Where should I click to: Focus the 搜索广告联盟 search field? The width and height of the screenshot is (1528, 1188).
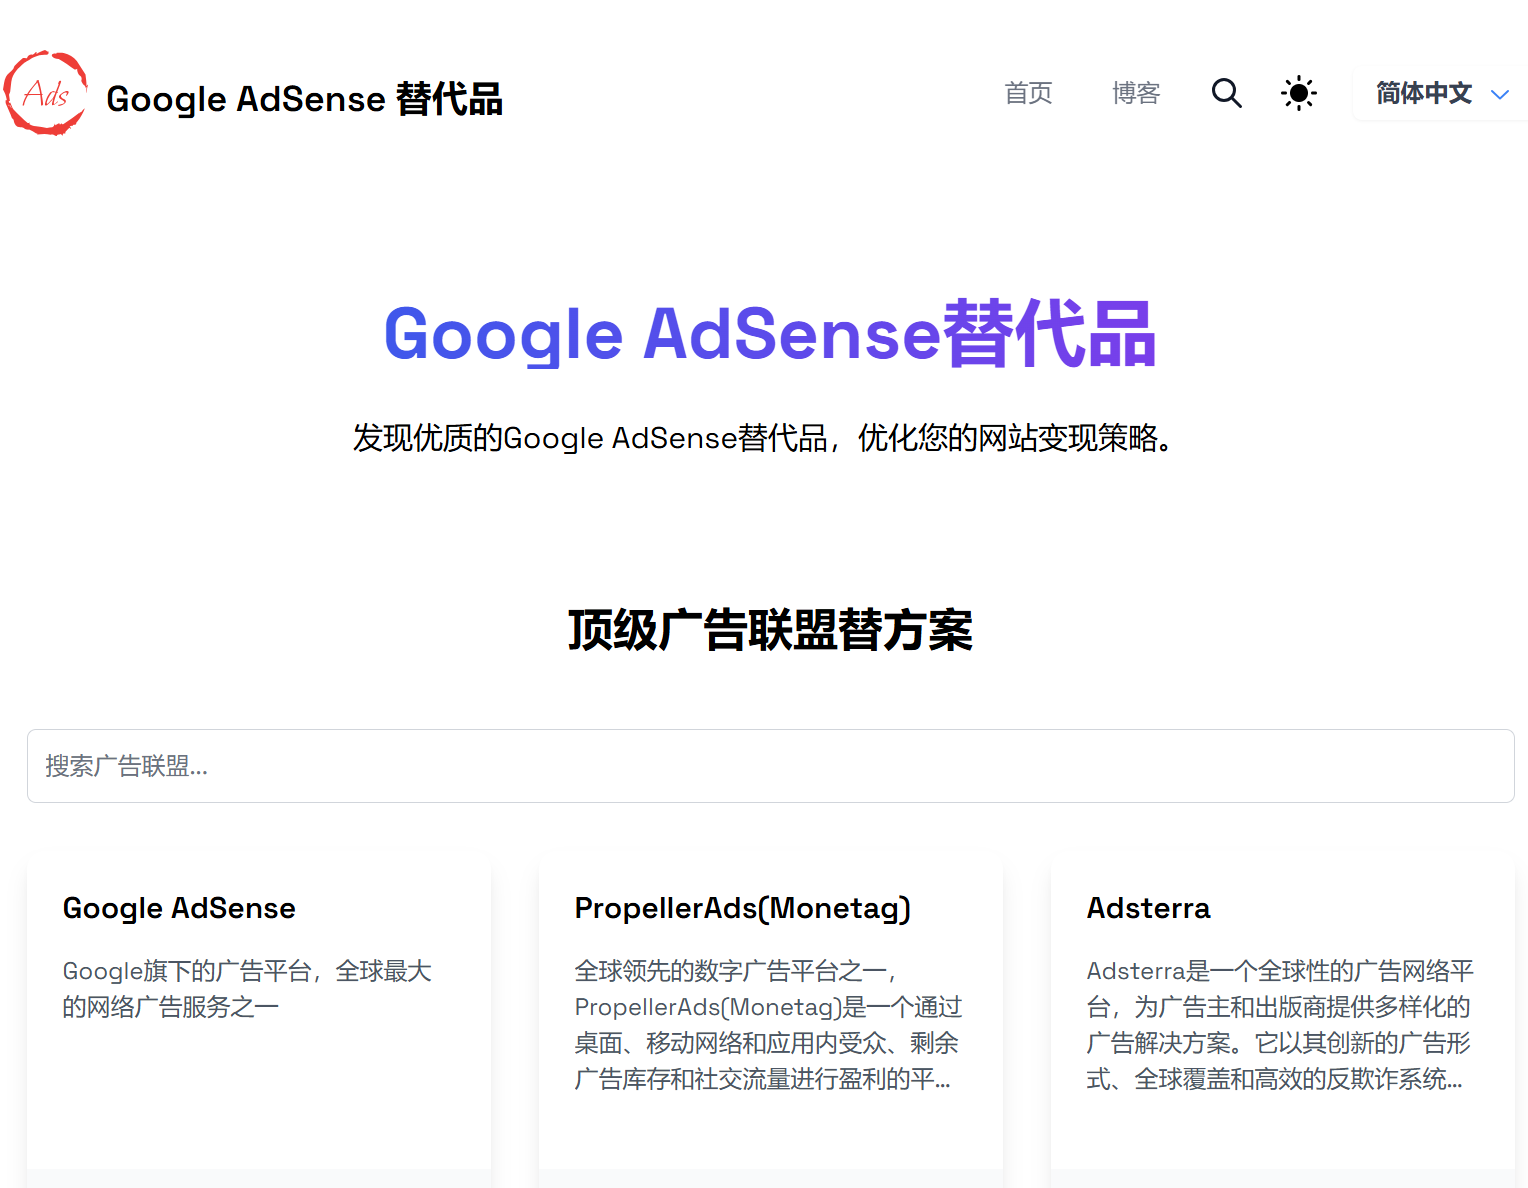tap(770, 766)
